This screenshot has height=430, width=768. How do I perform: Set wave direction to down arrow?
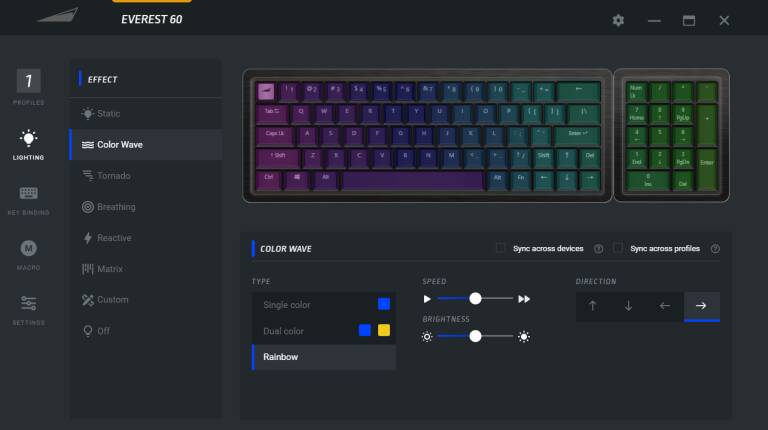coord(628,306)
